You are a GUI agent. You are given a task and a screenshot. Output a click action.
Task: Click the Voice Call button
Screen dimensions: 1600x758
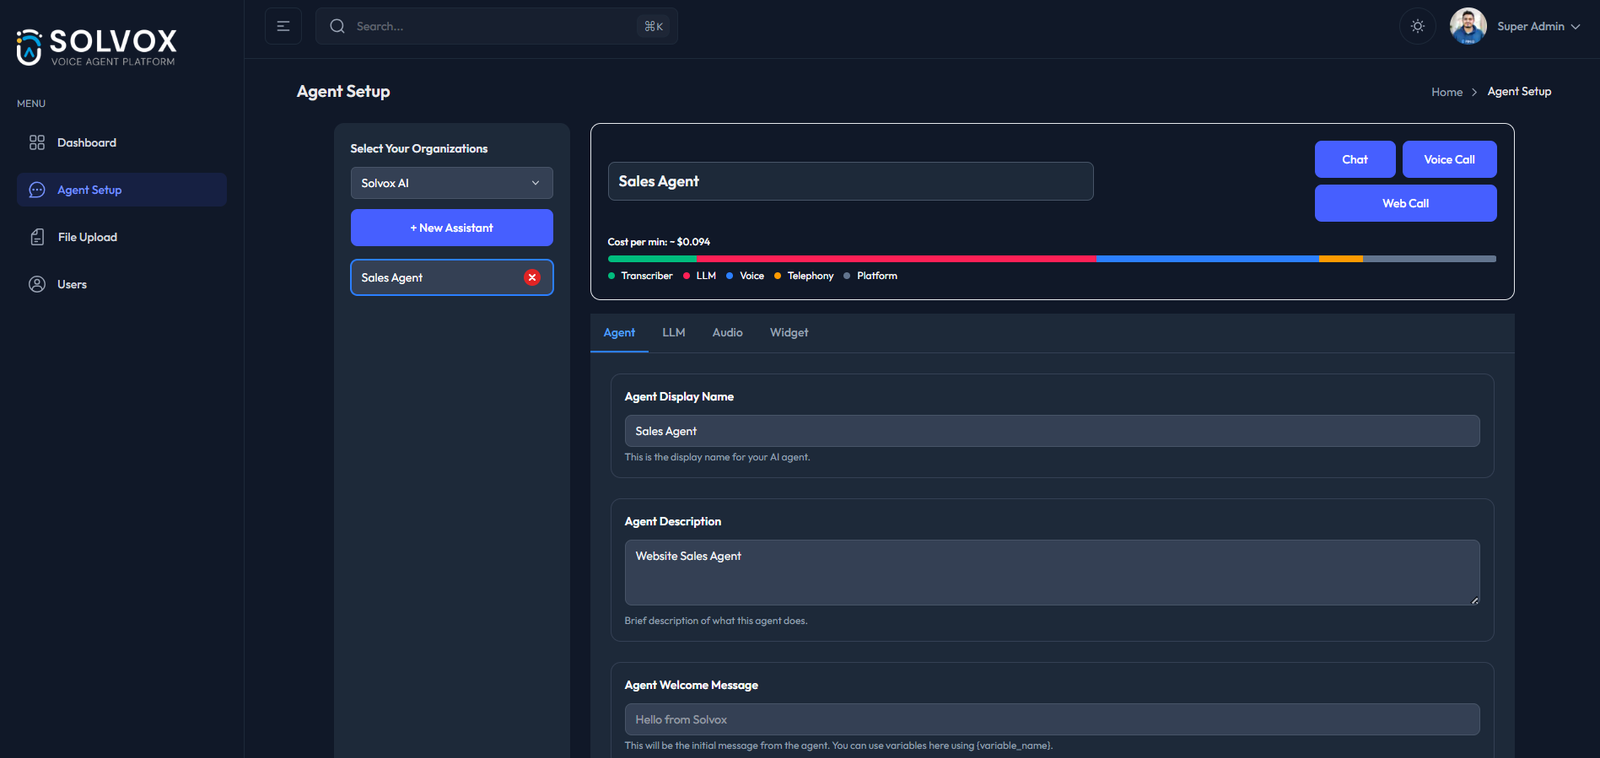[x=1449, y=159]
